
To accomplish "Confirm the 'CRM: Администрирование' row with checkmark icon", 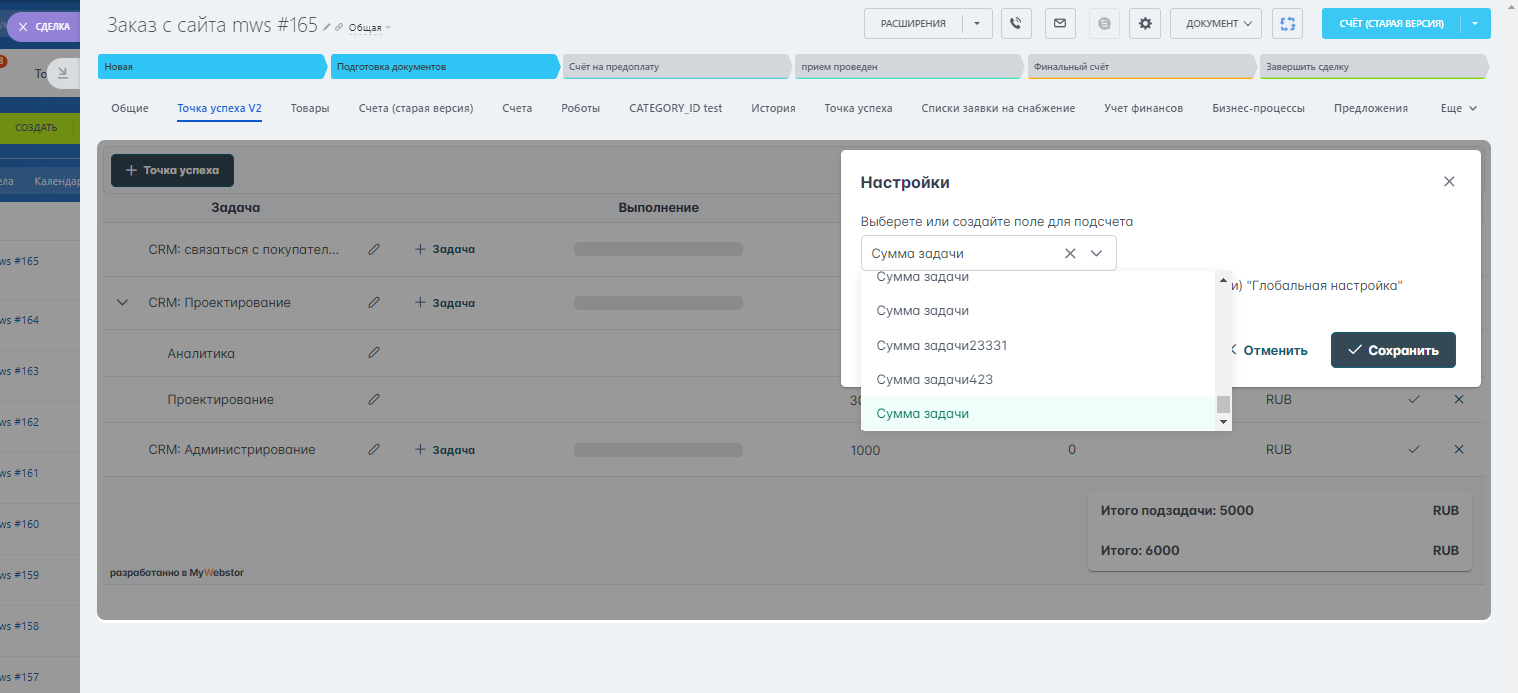I will point(1414,450).
